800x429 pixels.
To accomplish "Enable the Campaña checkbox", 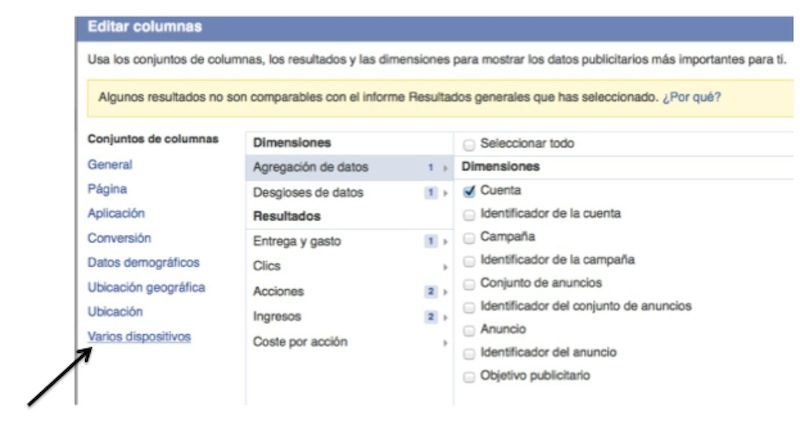I will [x=469, y=238].
